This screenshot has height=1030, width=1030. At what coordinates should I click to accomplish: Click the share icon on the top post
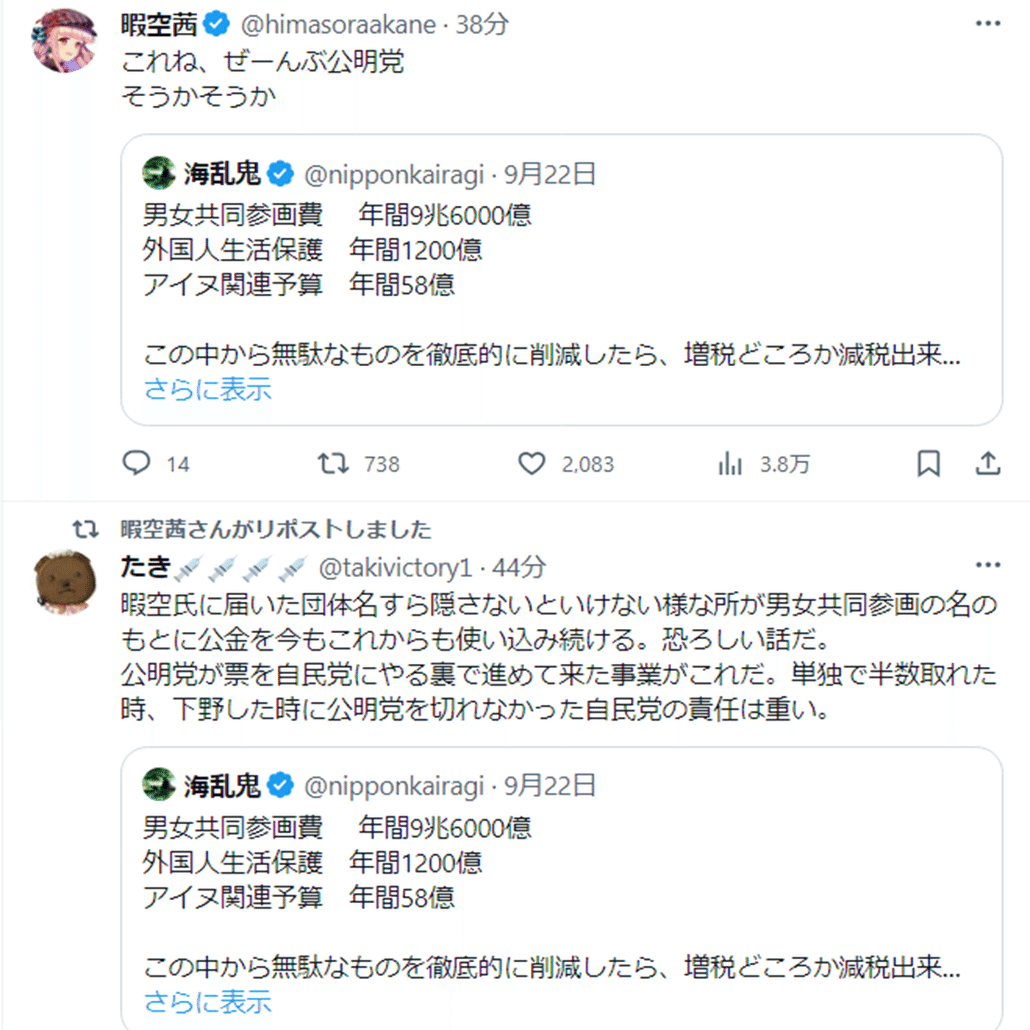click(x=987, y=464)
